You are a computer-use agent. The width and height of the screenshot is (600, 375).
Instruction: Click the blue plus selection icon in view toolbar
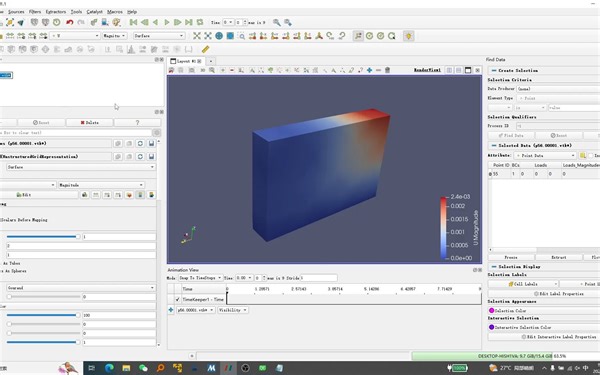click(369, 70)
